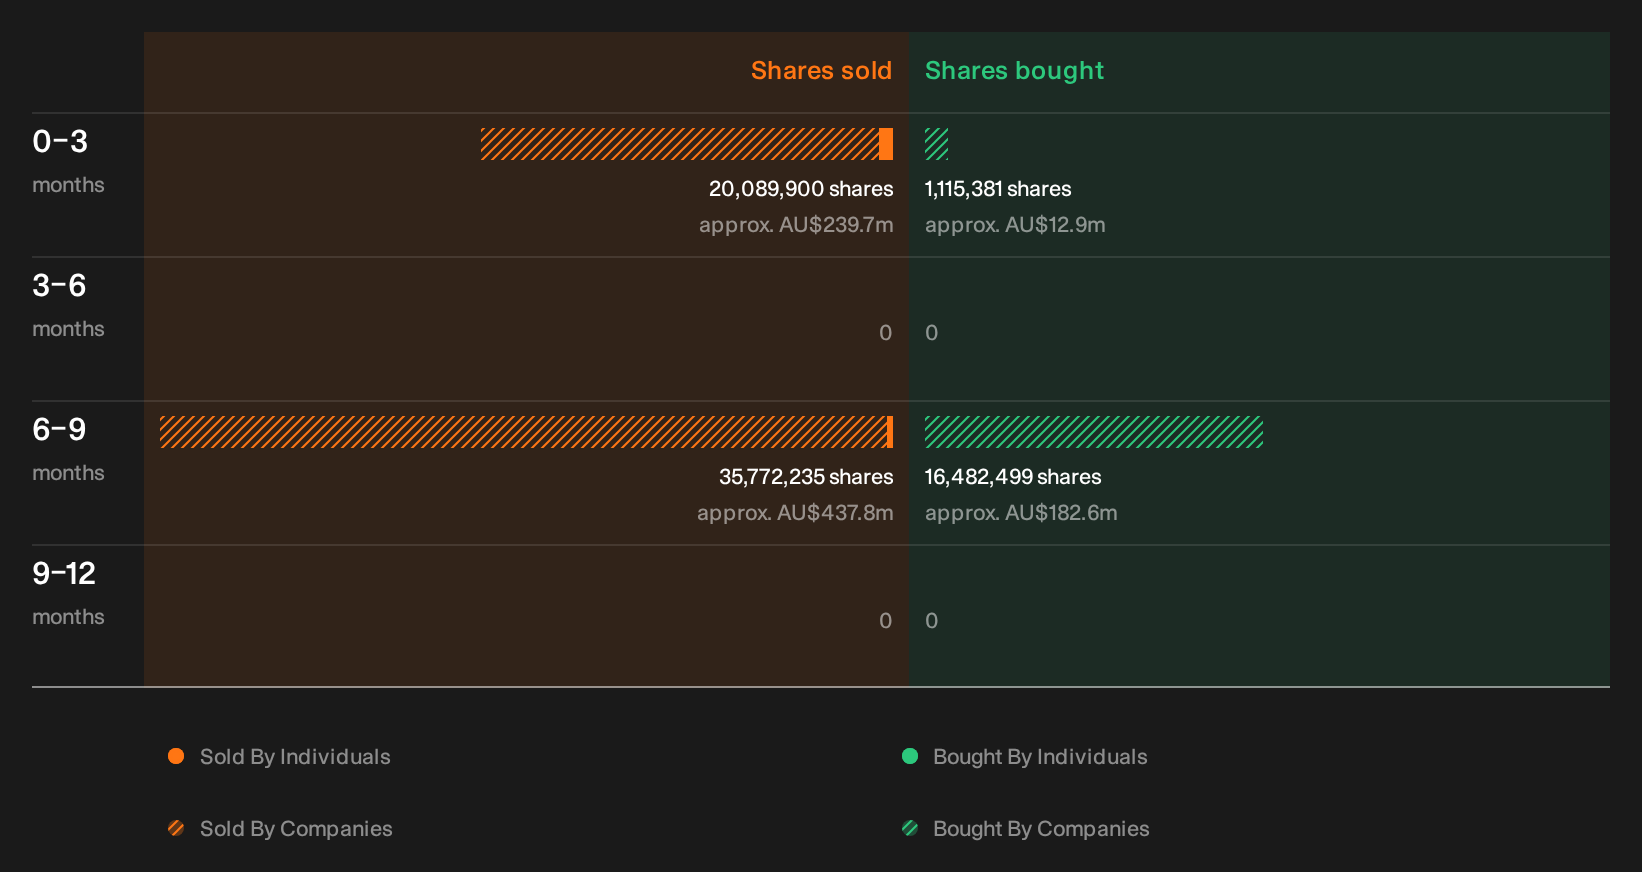Click the zero sold value in 9-12 months
Image resolution: width=1642 pixels, height=872 pixels.
click(886, 621)
